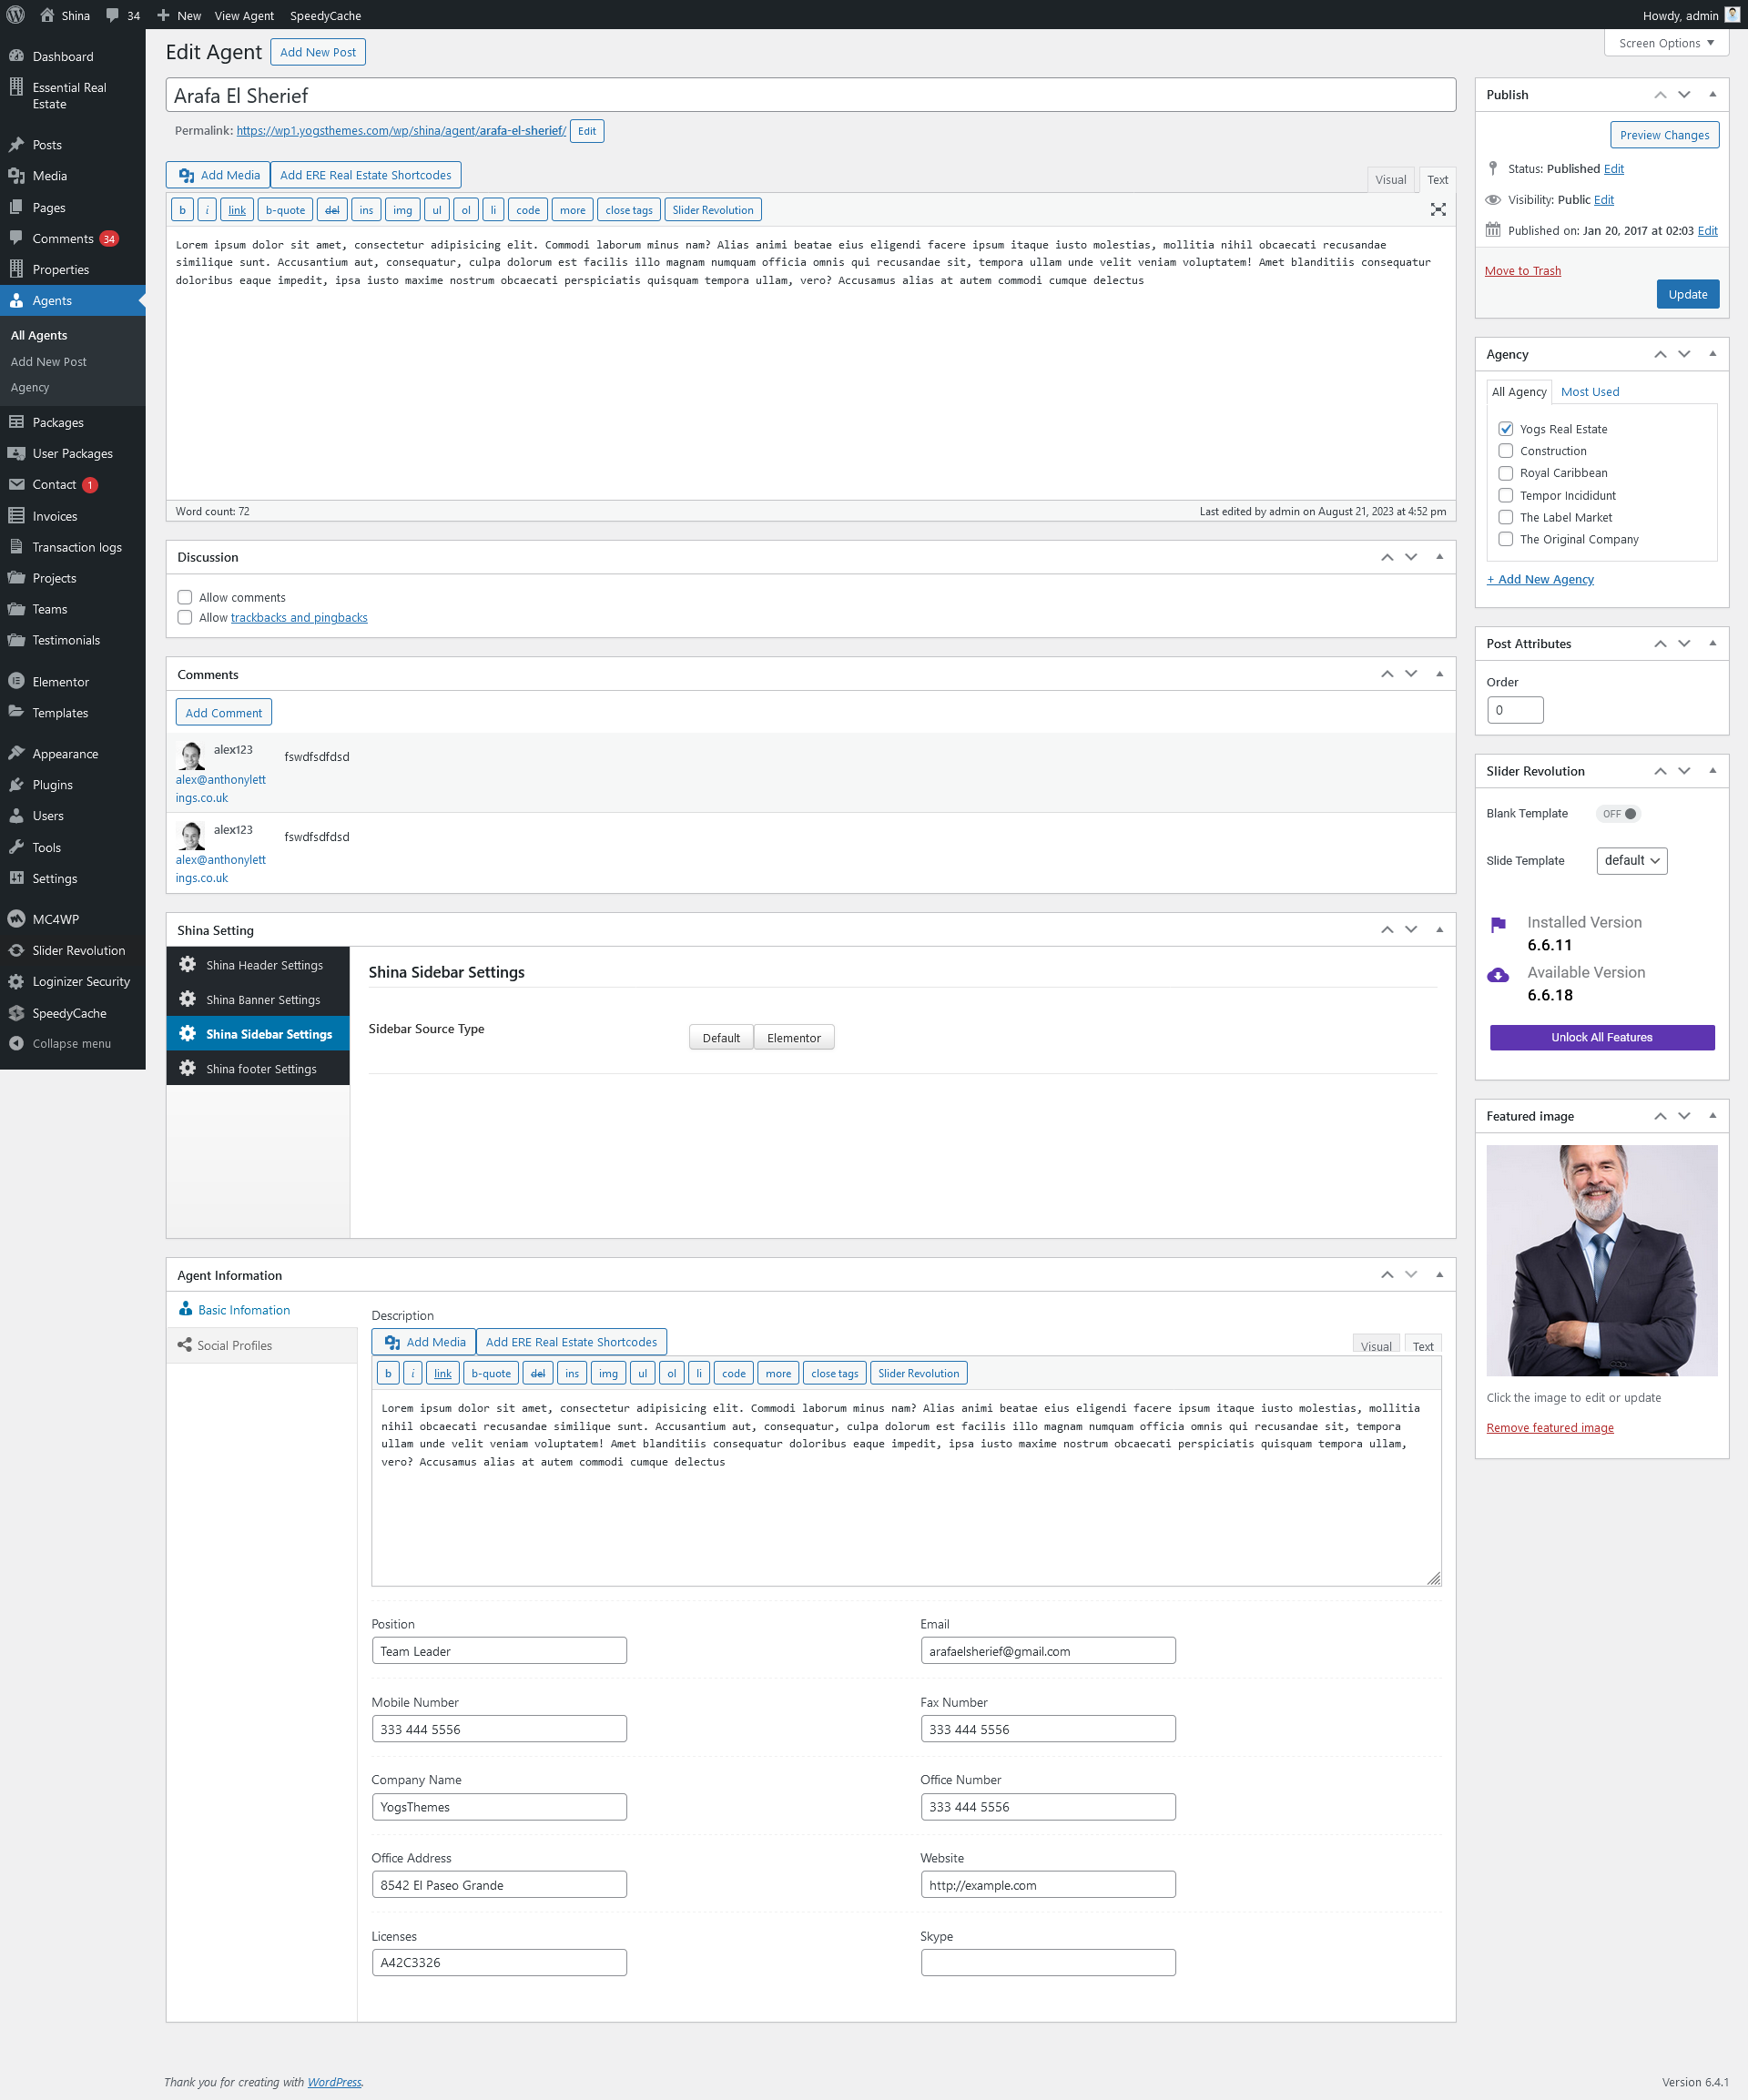Click the Slider Revolution sidebar icon

coord(16,950)
